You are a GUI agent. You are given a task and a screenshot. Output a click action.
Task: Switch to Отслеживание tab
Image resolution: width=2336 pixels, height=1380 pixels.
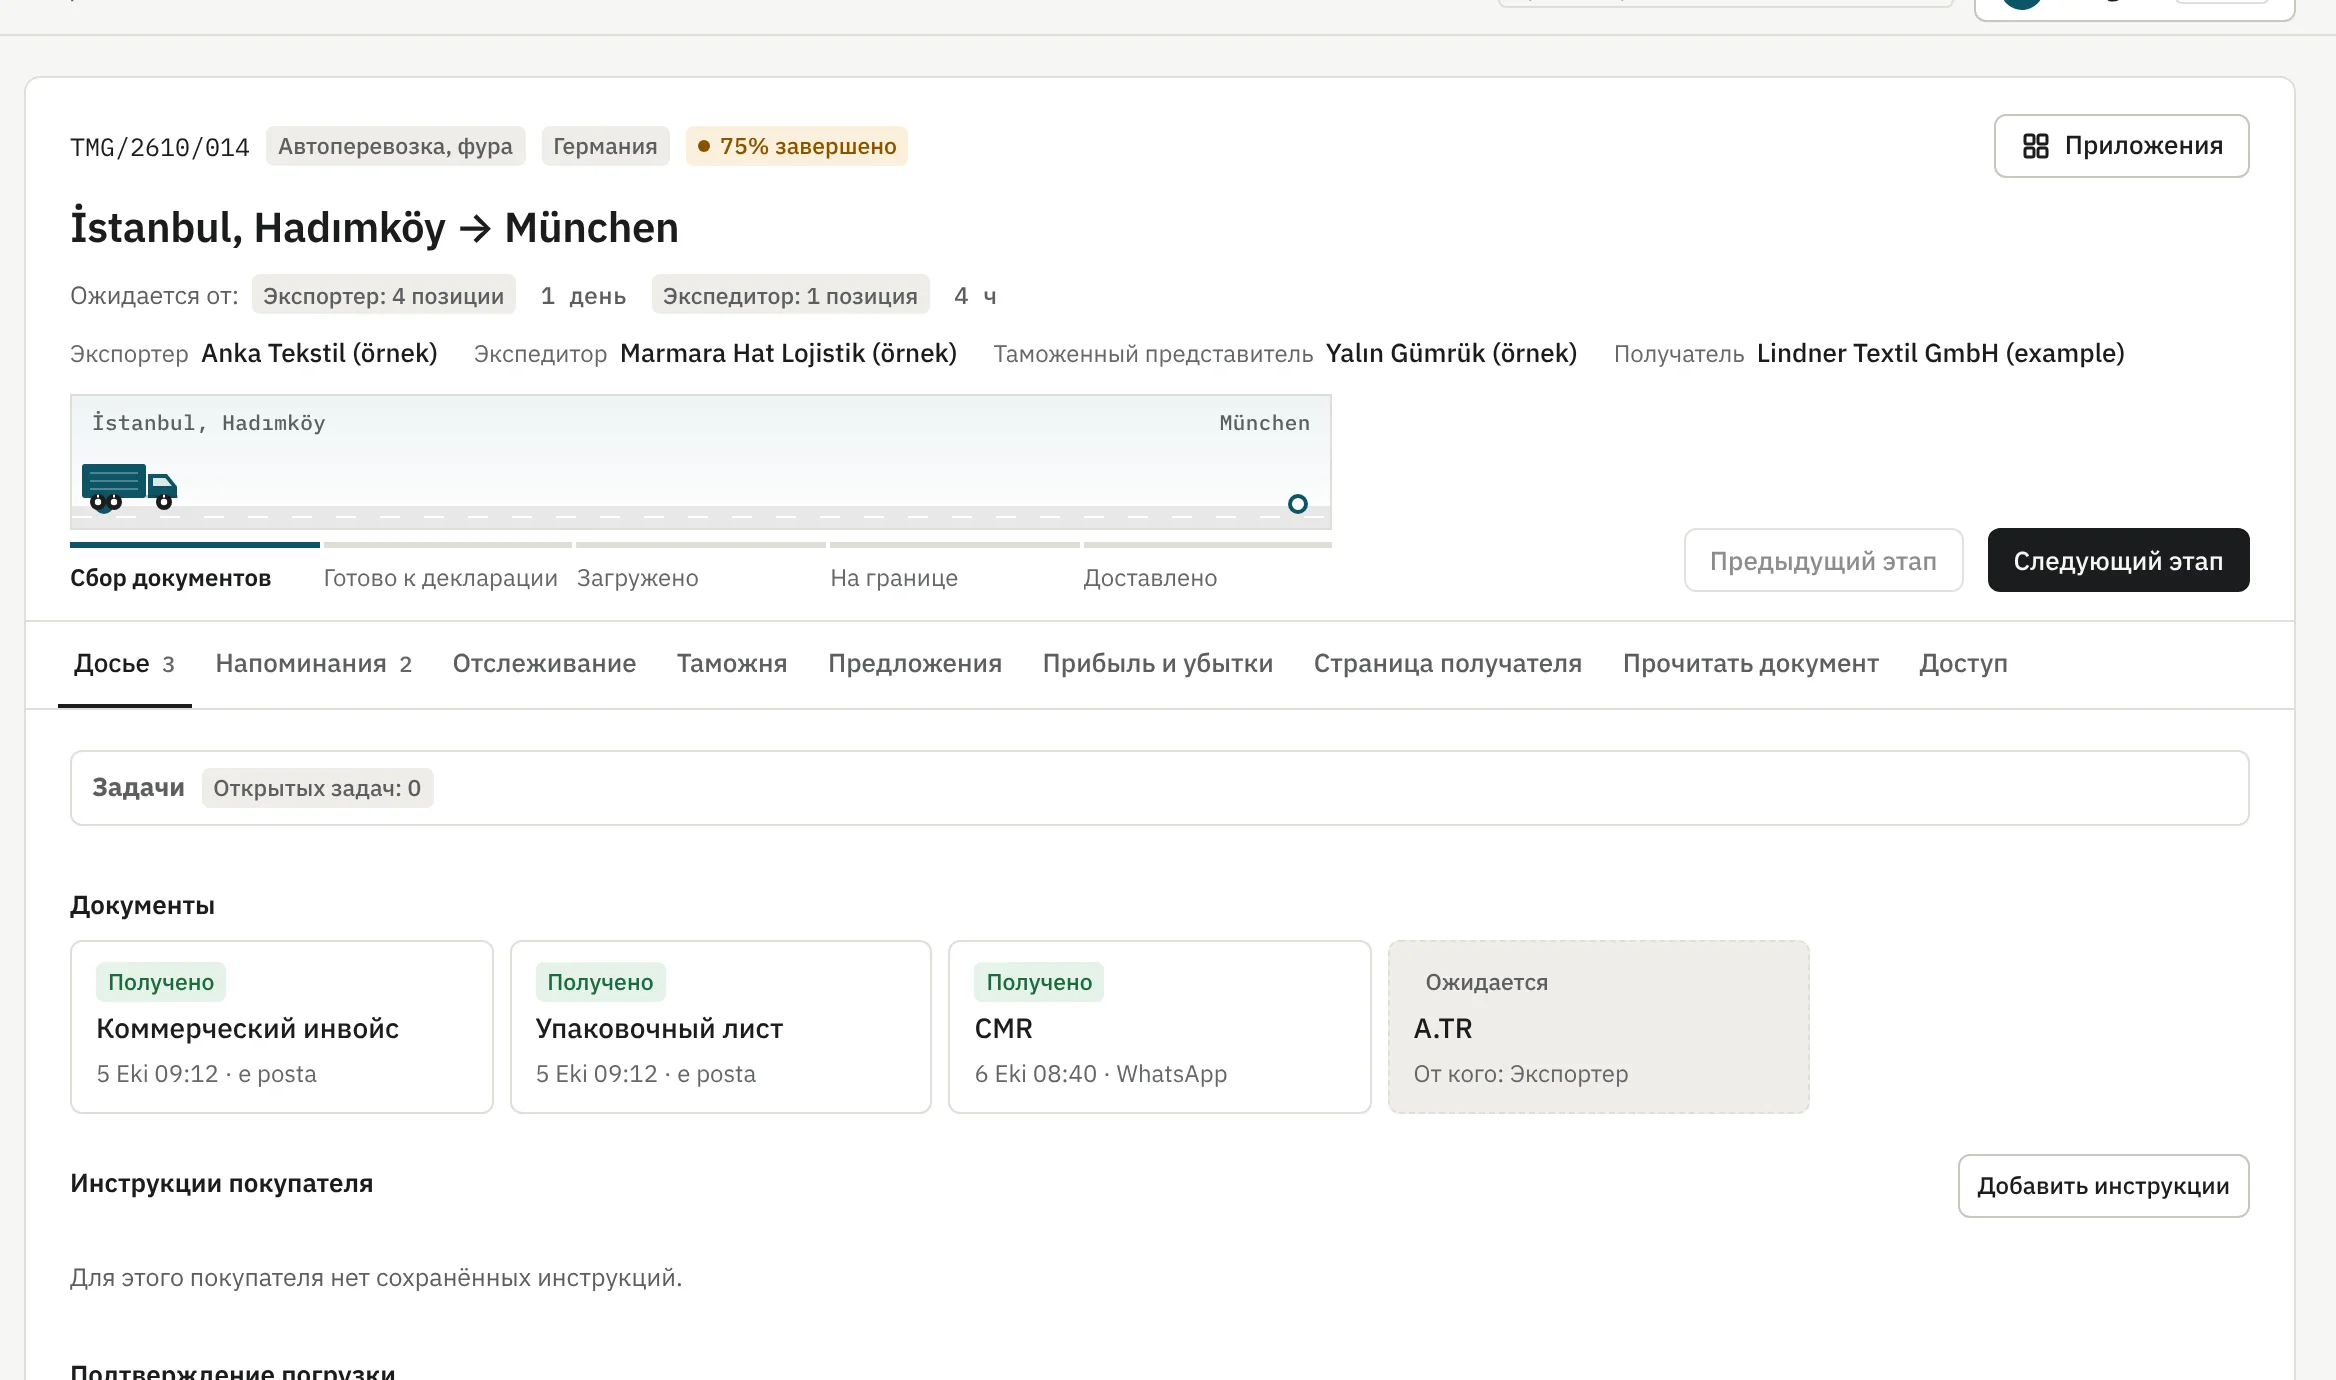[544, 664]
